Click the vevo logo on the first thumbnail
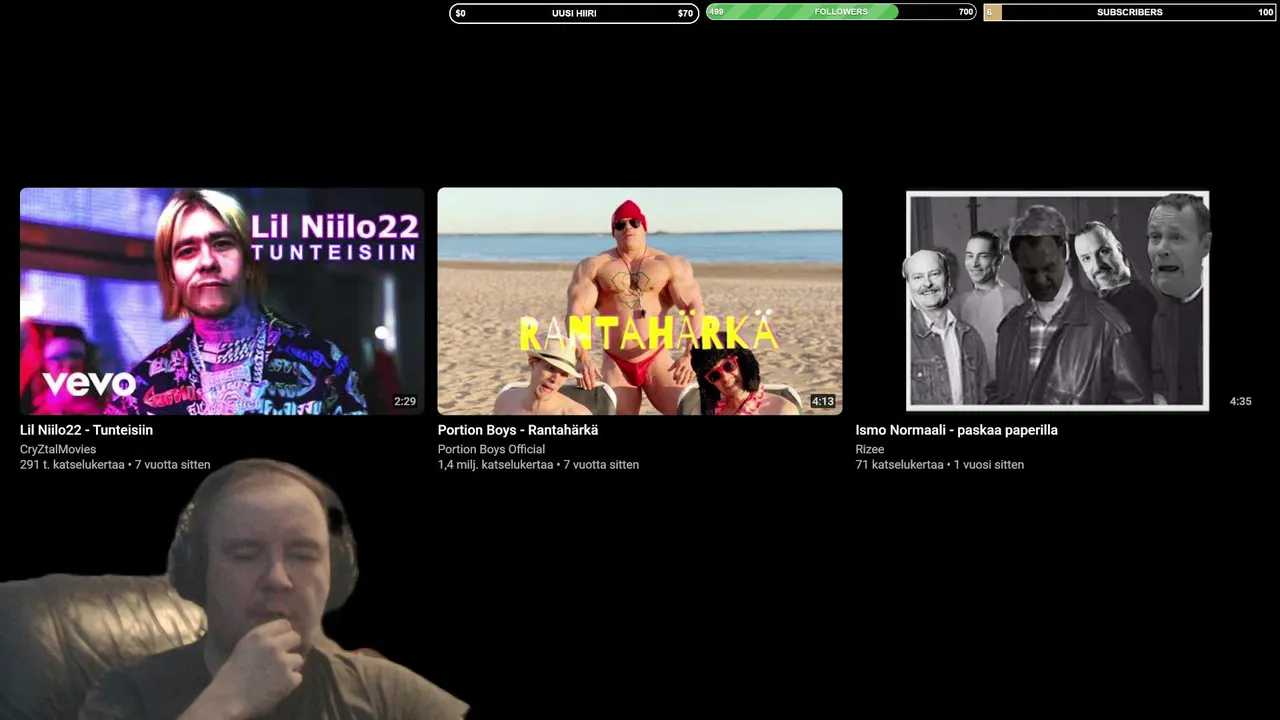This screenshot has width=1280, height=720. [89, 383]
